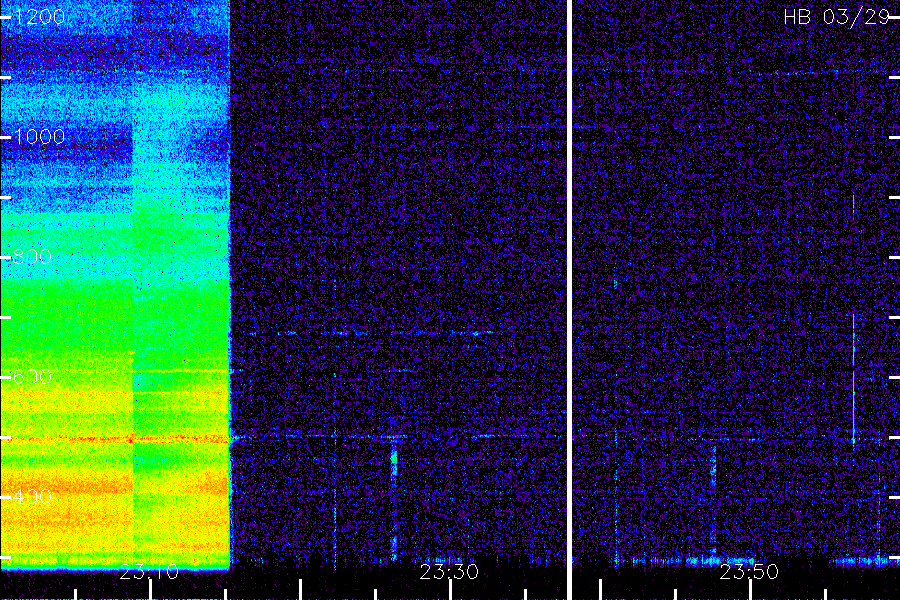Click the 1000 frequency axis label
The image size is (900, 600).
pos(40,137)
